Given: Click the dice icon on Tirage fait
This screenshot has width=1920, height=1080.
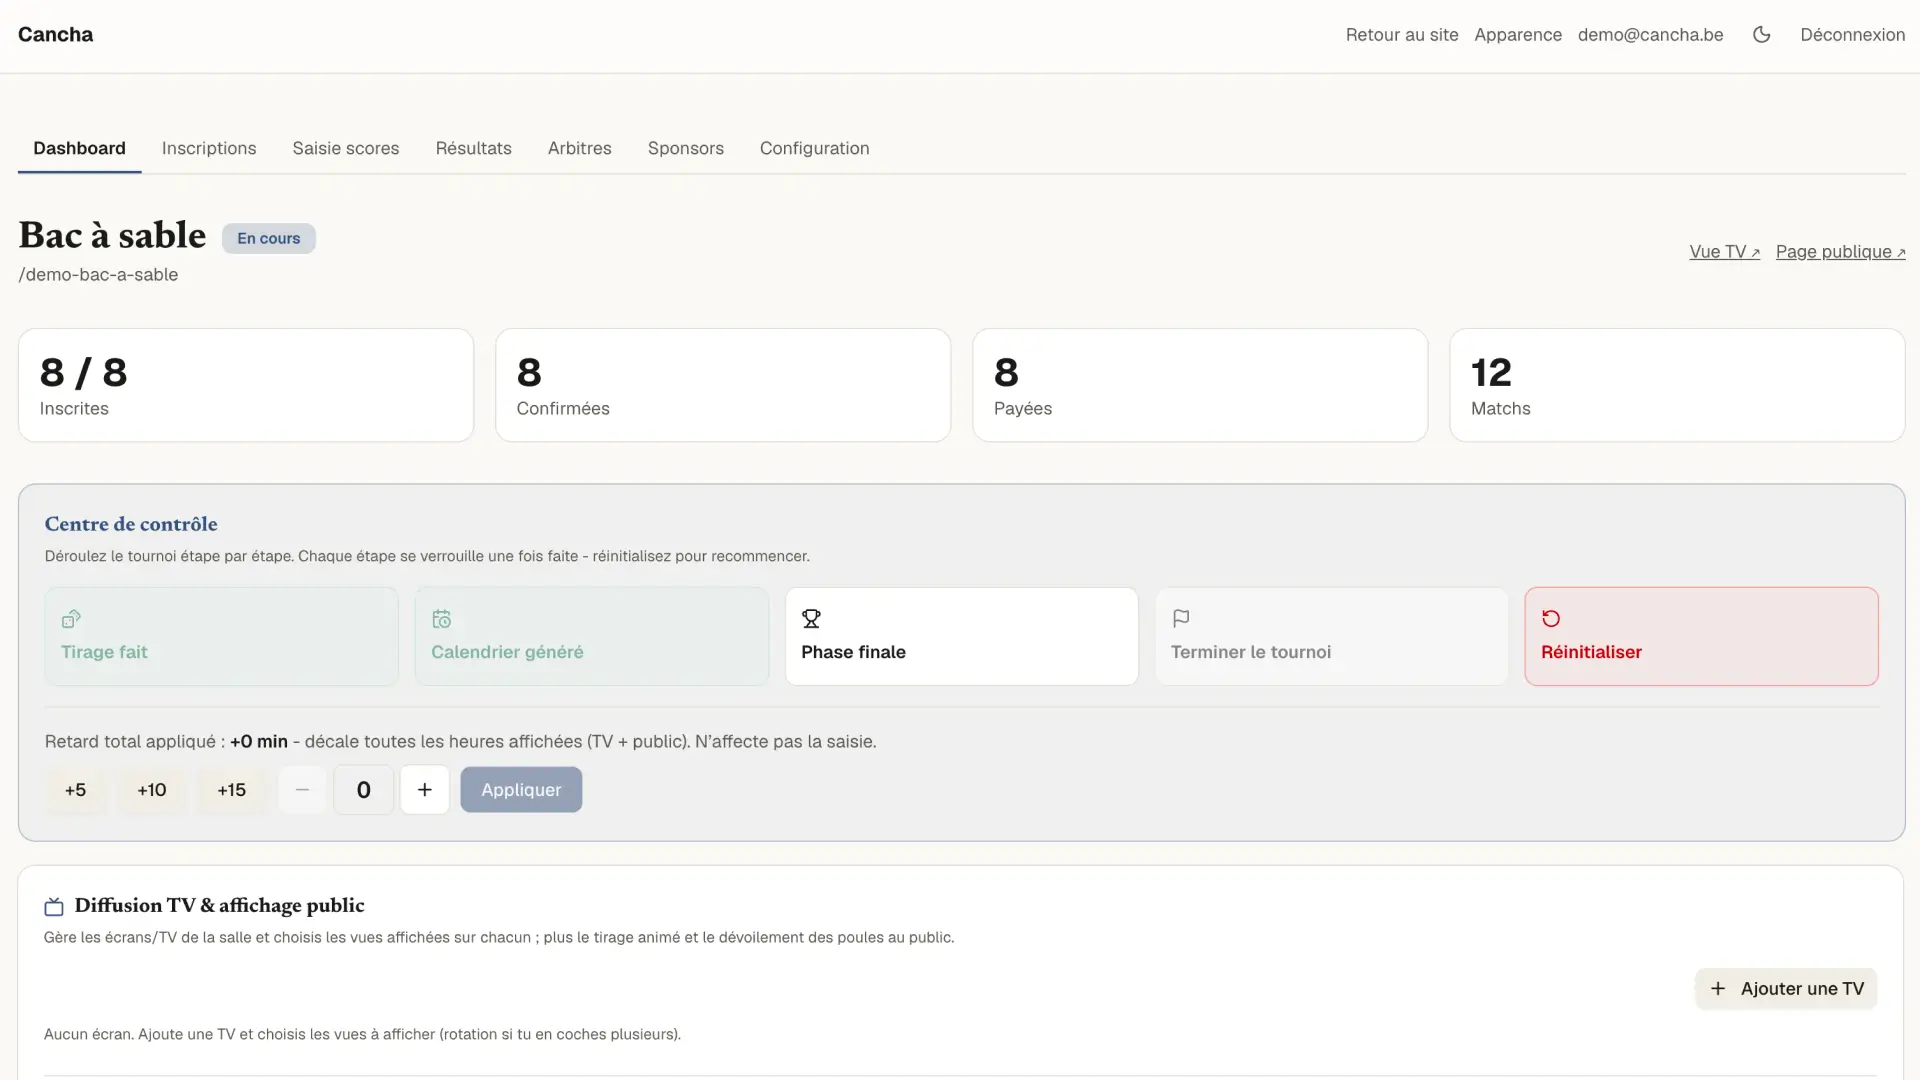Looking at the screenshot, I should pos(71,619).
